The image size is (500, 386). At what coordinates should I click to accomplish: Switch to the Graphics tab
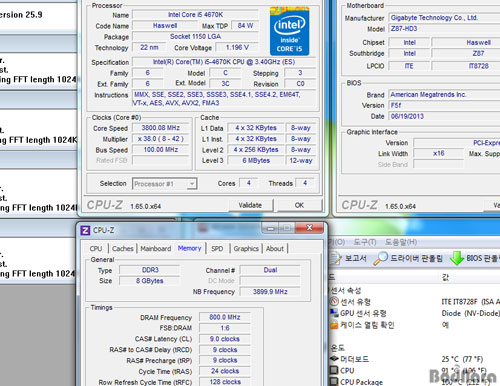coord(246,249)
